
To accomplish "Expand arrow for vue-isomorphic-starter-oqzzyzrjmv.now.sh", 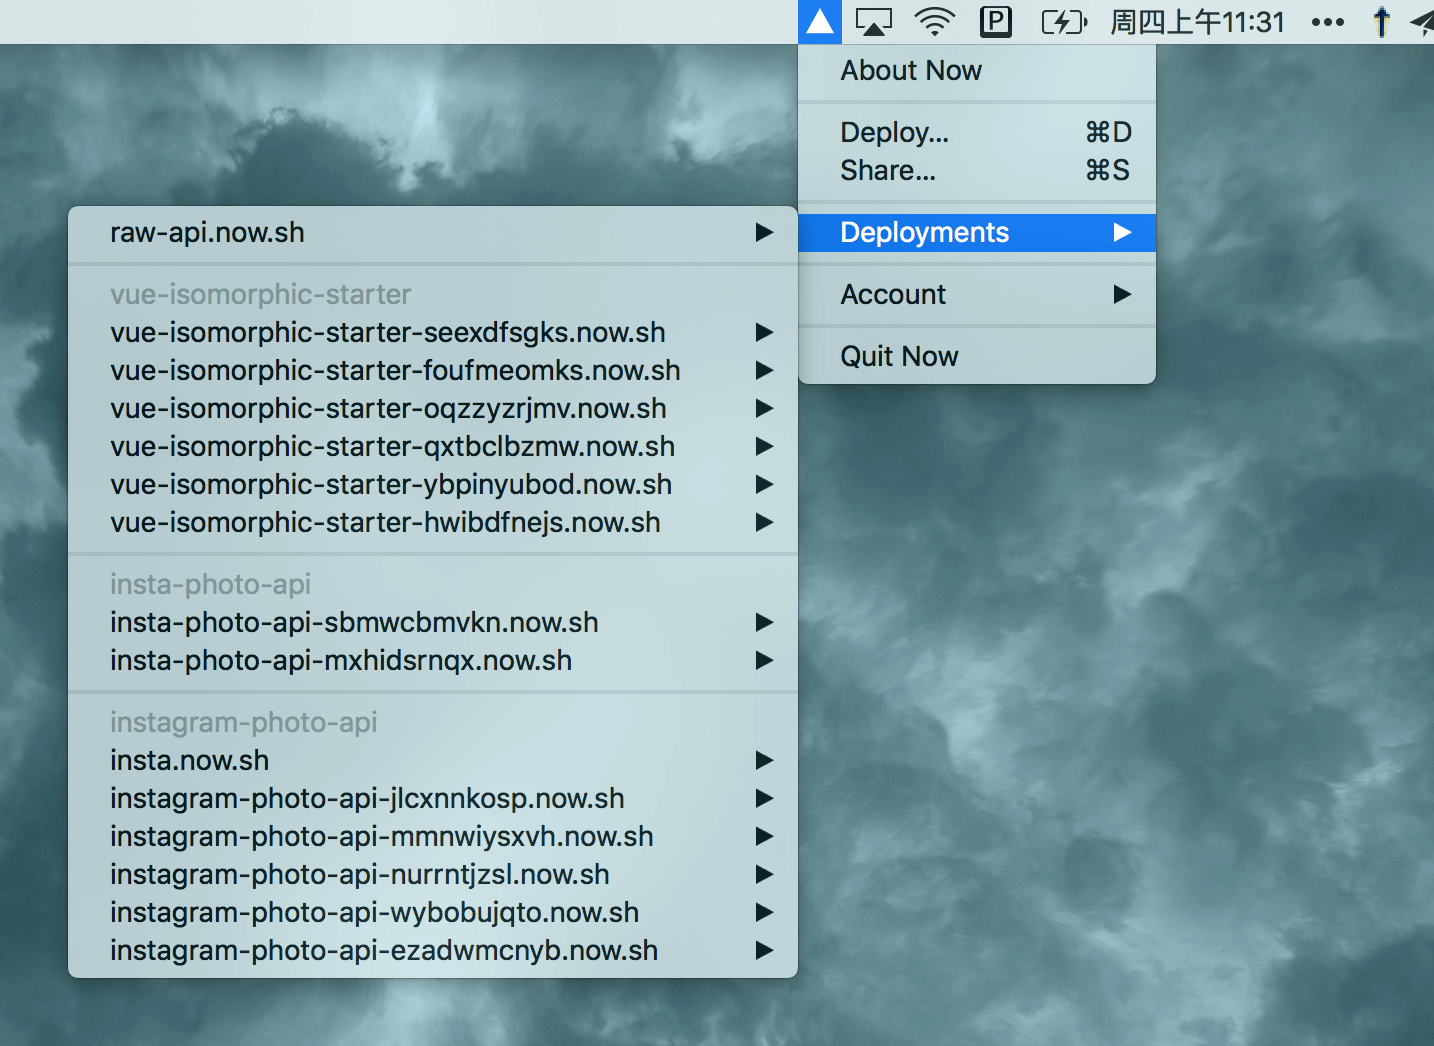I will click(764, 409).
